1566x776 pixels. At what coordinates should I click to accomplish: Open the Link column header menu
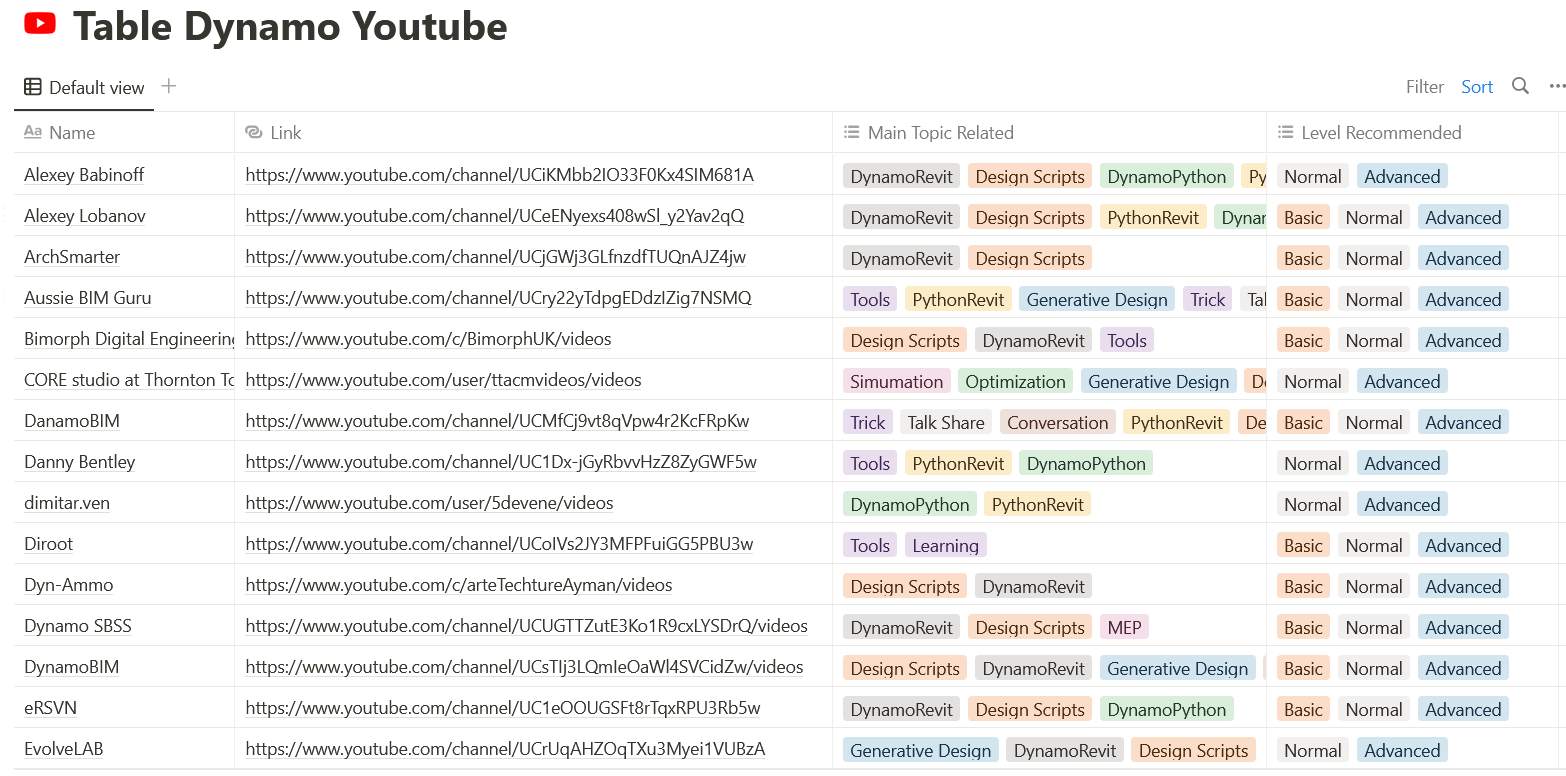(x=285, y=132)
